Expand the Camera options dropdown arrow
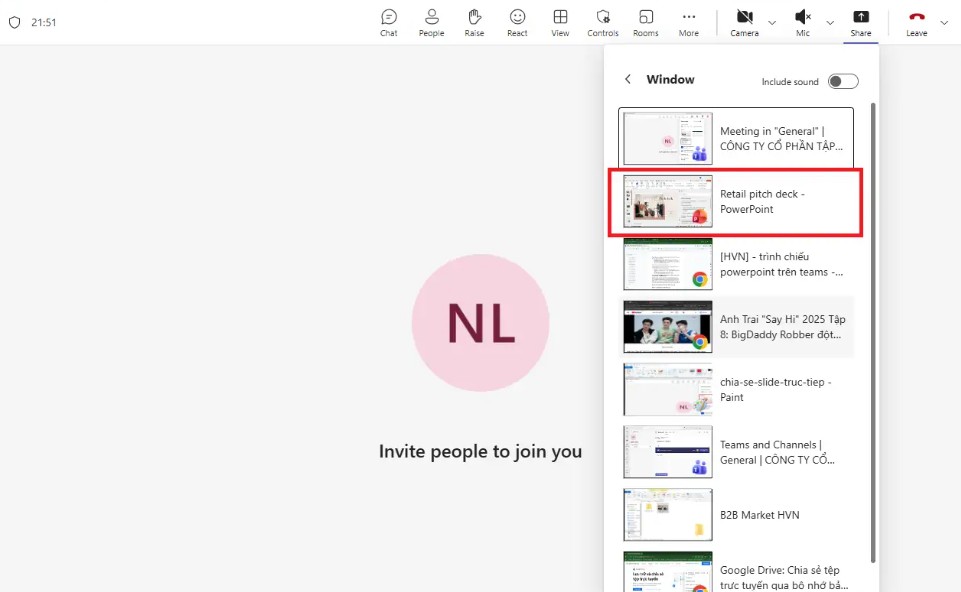Viewport: 961px width, 592px height. pos(772,22)
